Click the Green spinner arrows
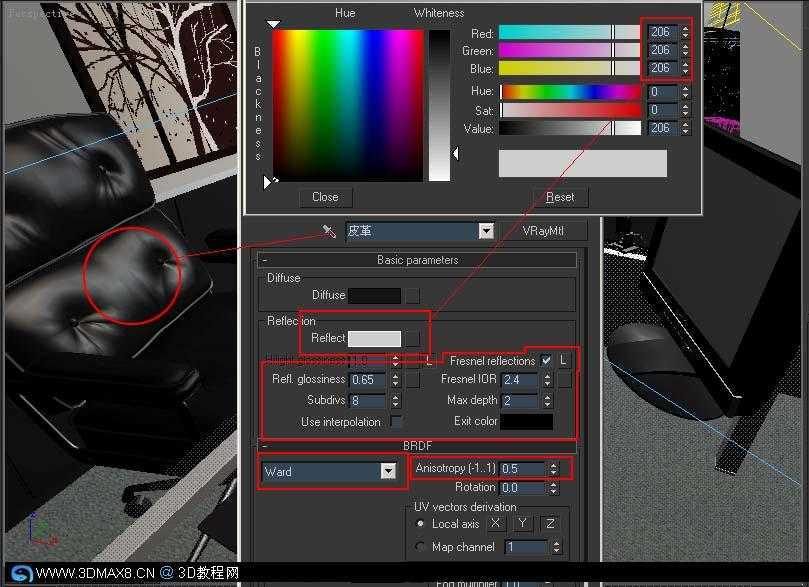This screenshot has width=809, height=587. coord(685,51)
